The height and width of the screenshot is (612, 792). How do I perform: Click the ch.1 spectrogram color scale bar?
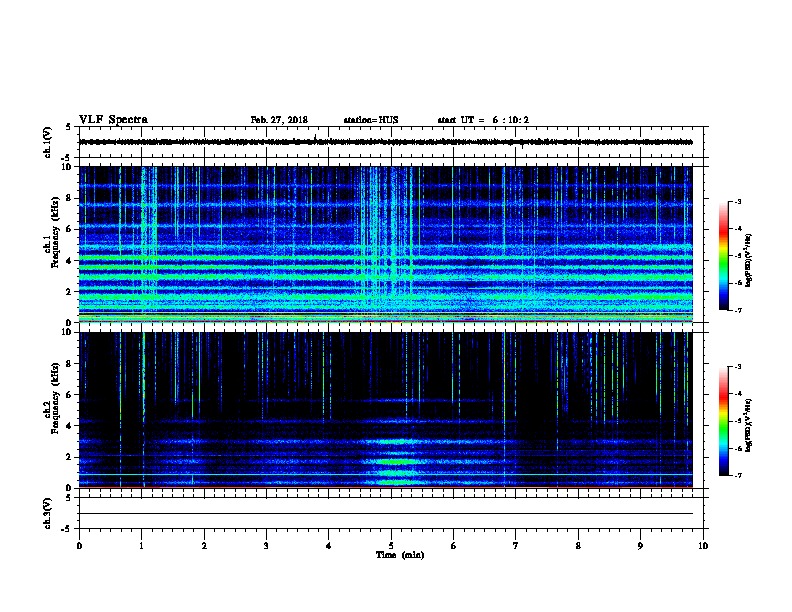click(723, 256)
